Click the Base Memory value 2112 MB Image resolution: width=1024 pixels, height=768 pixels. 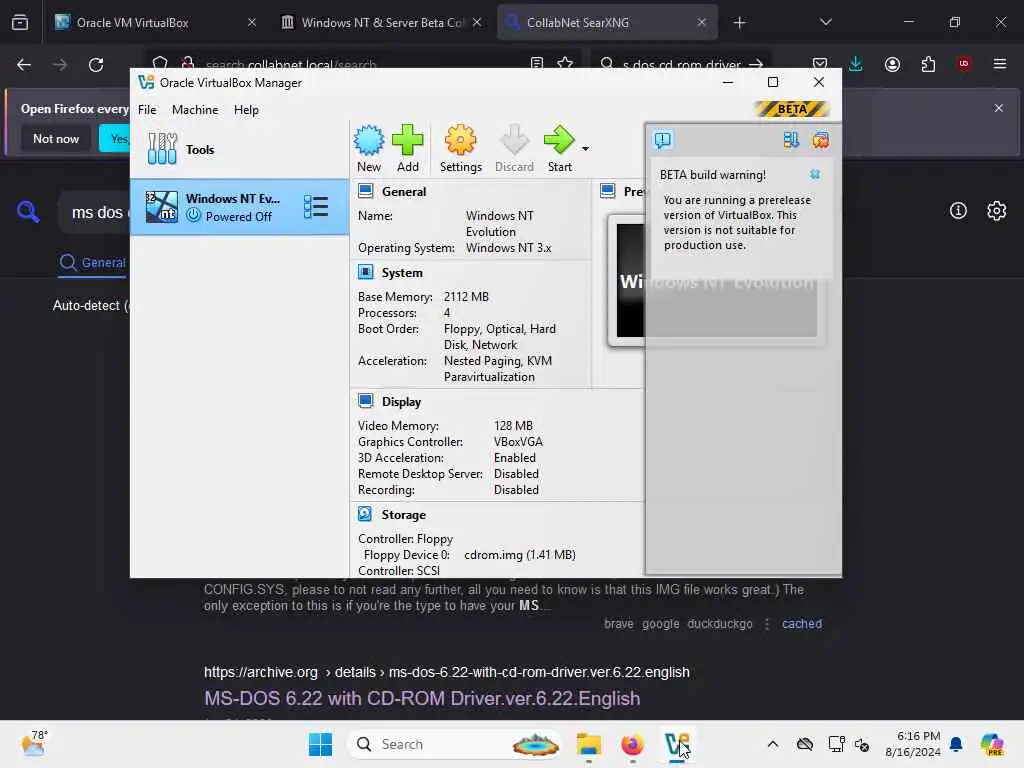(466, 296)
